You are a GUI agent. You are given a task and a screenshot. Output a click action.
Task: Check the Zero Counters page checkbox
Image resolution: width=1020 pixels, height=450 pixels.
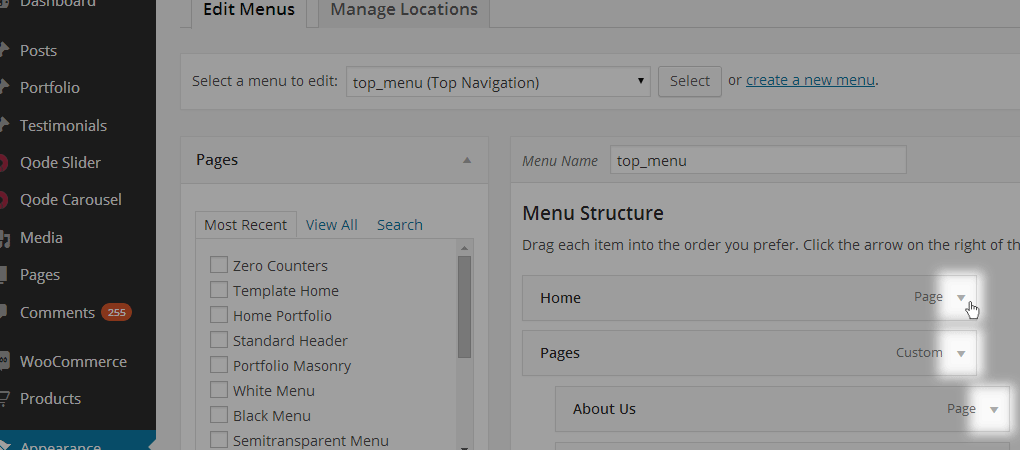point(219,265)
